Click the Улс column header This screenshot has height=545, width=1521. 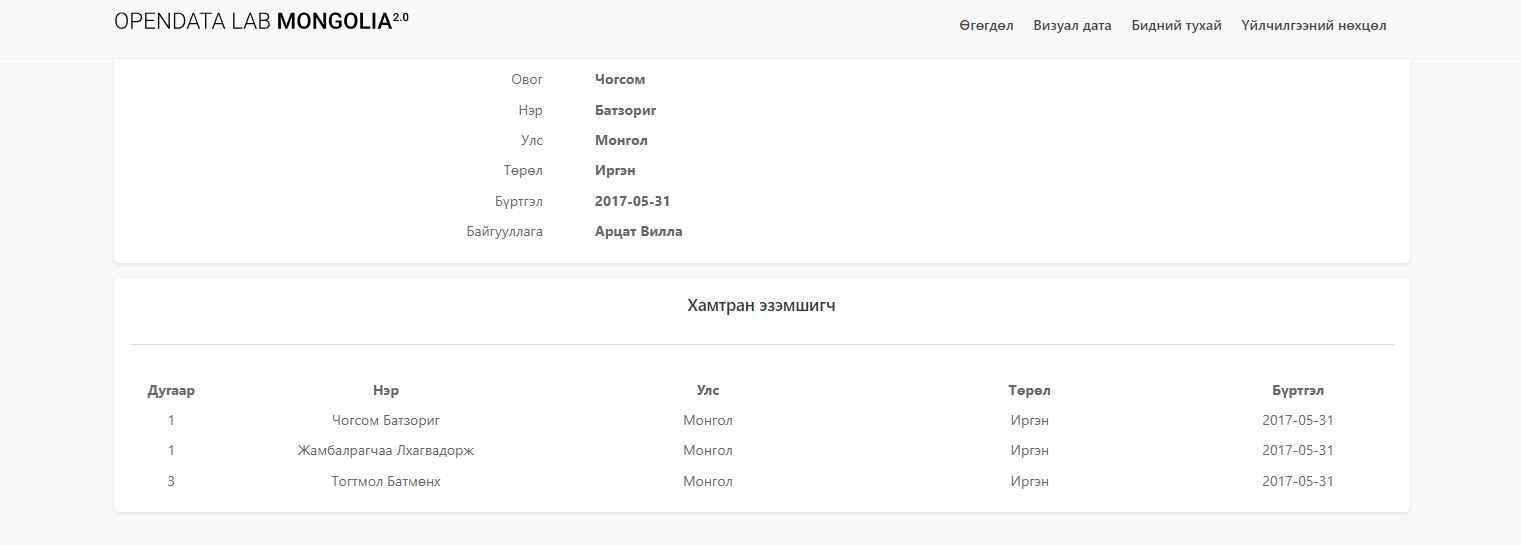pos(707,390)
